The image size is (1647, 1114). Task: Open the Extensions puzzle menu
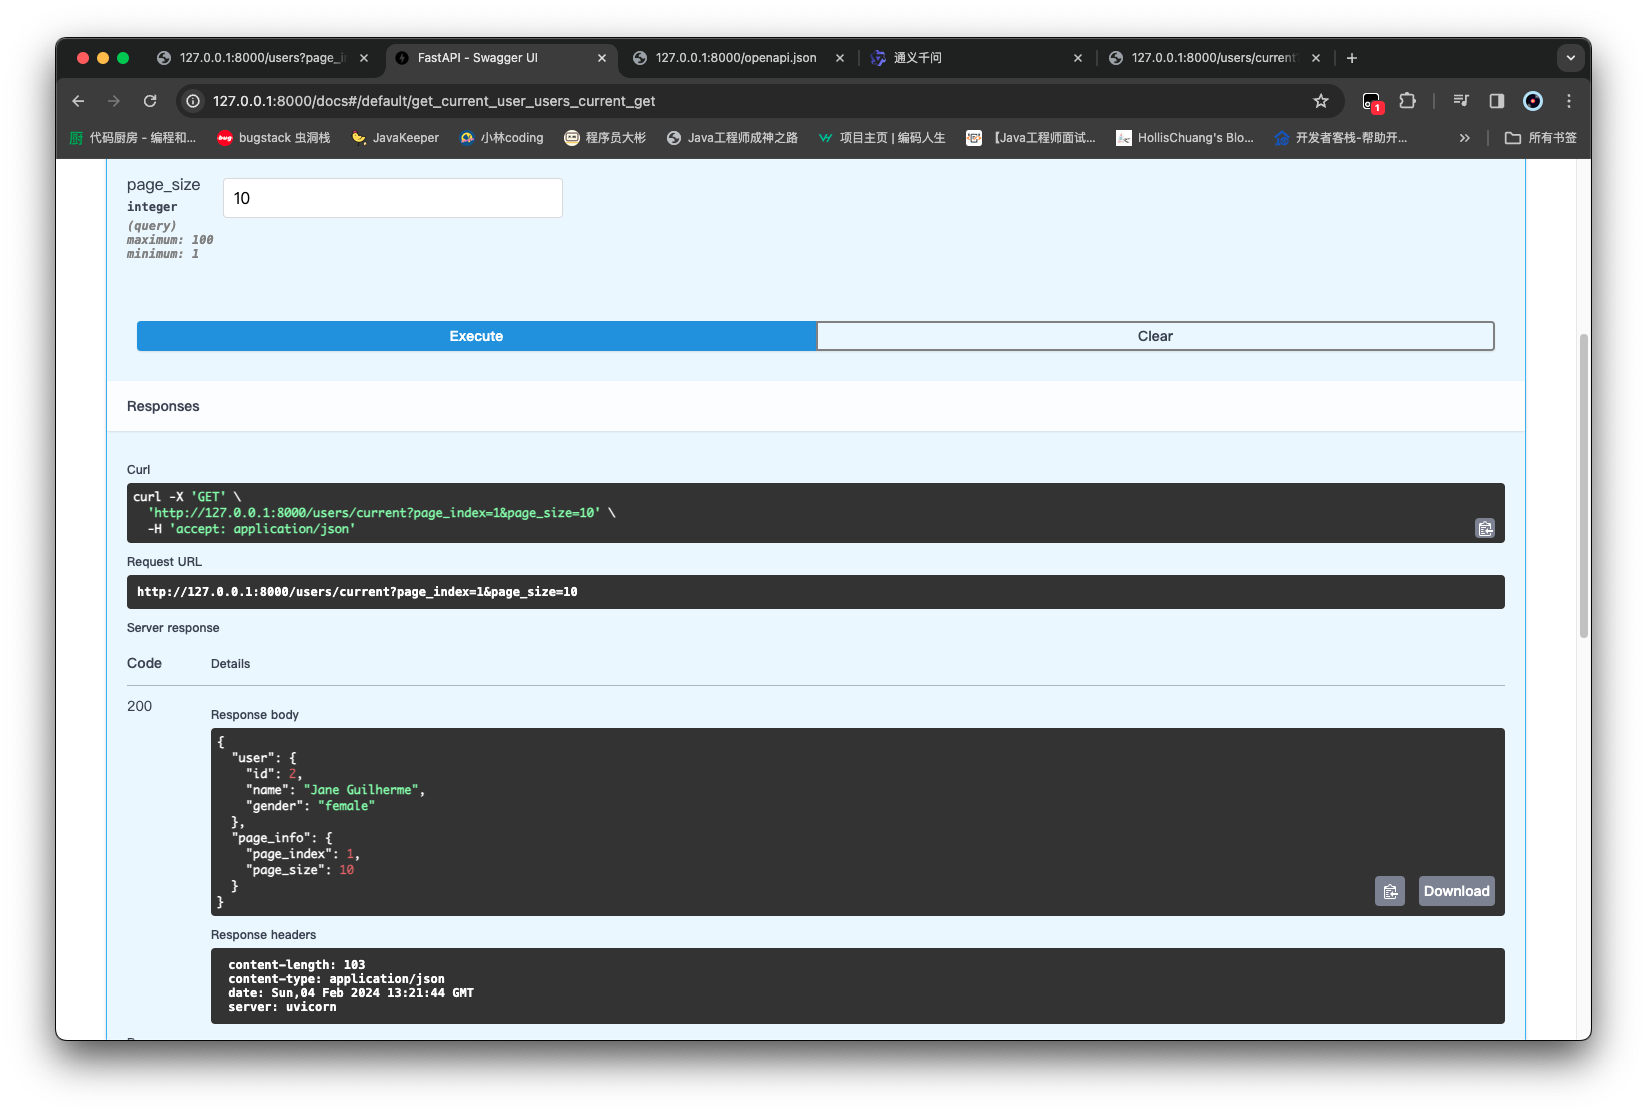coord(1408,101)
